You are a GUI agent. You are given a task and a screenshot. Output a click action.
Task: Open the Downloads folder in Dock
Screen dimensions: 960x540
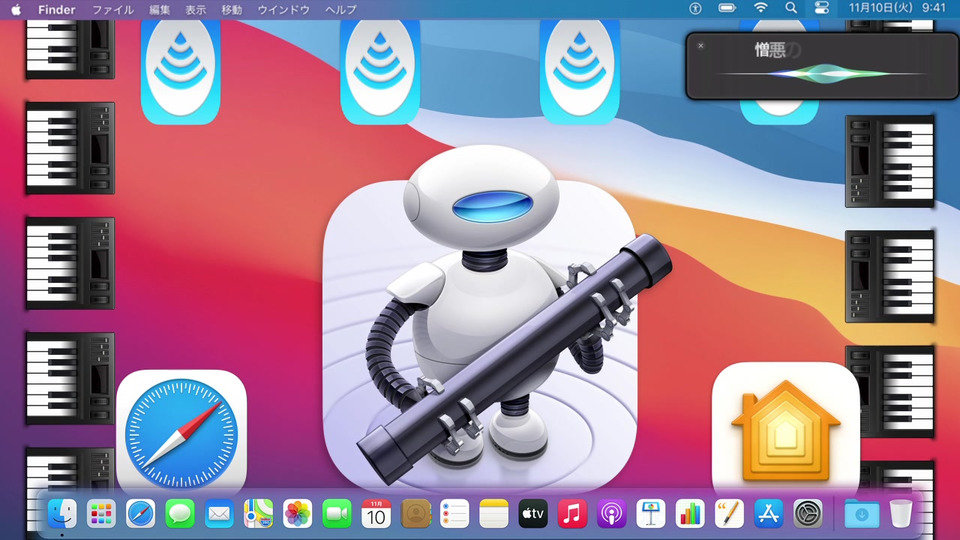[x=861, y=514]
